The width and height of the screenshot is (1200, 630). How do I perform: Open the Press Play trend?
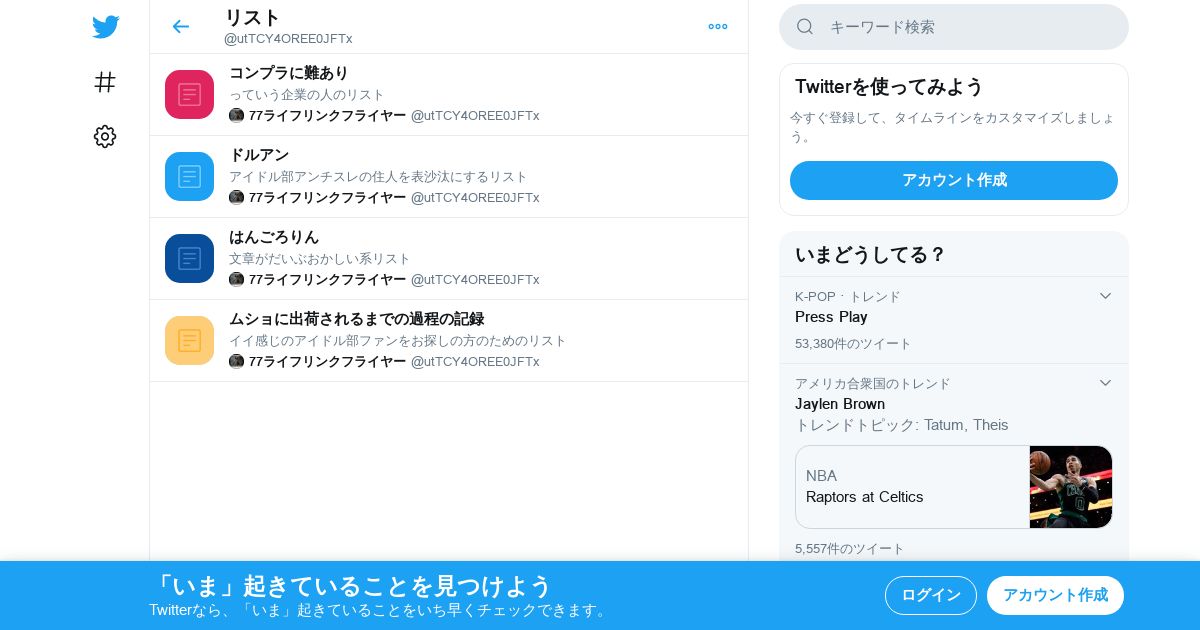831,317
